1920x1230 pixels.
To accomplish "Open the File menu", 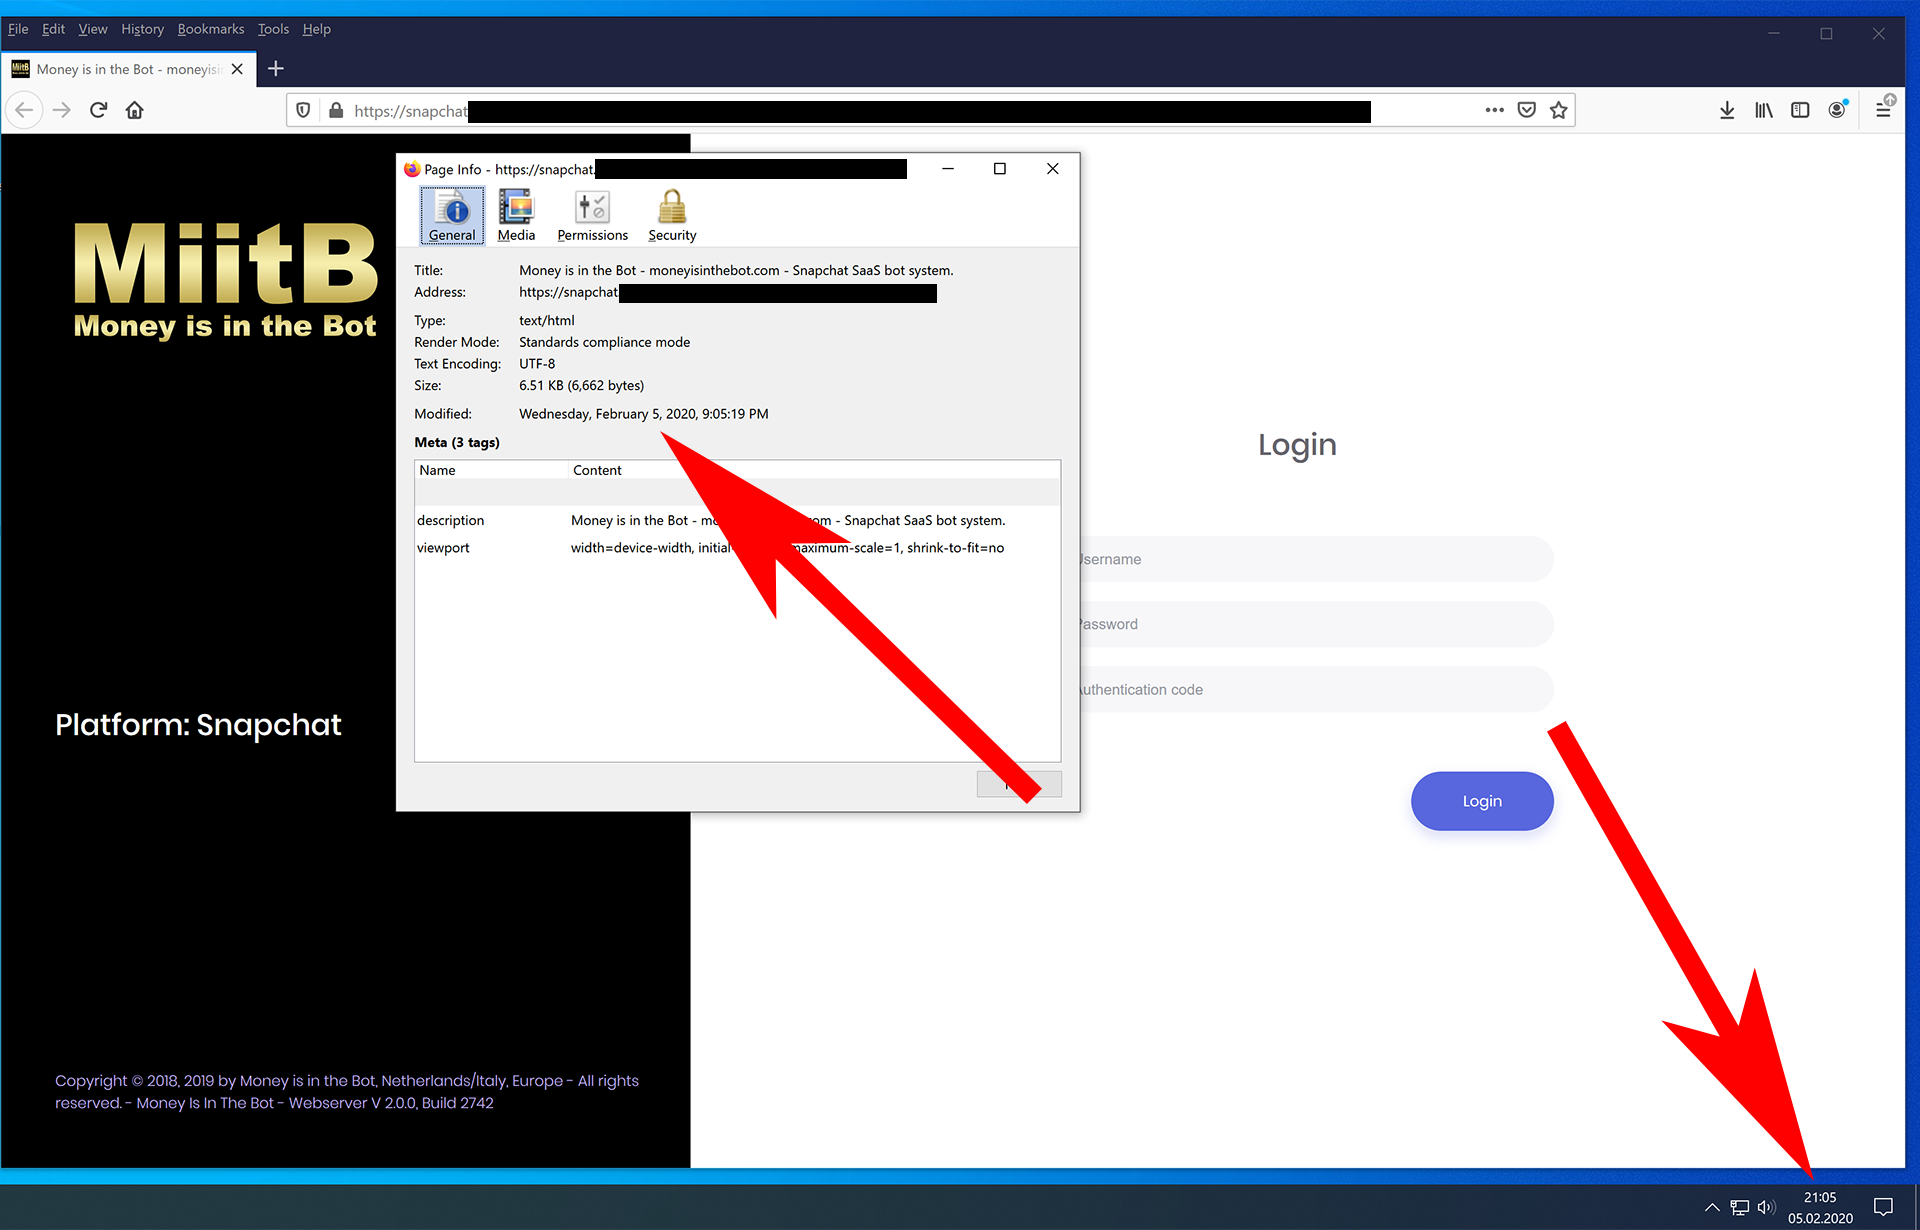I will click(x=18, y=29).
